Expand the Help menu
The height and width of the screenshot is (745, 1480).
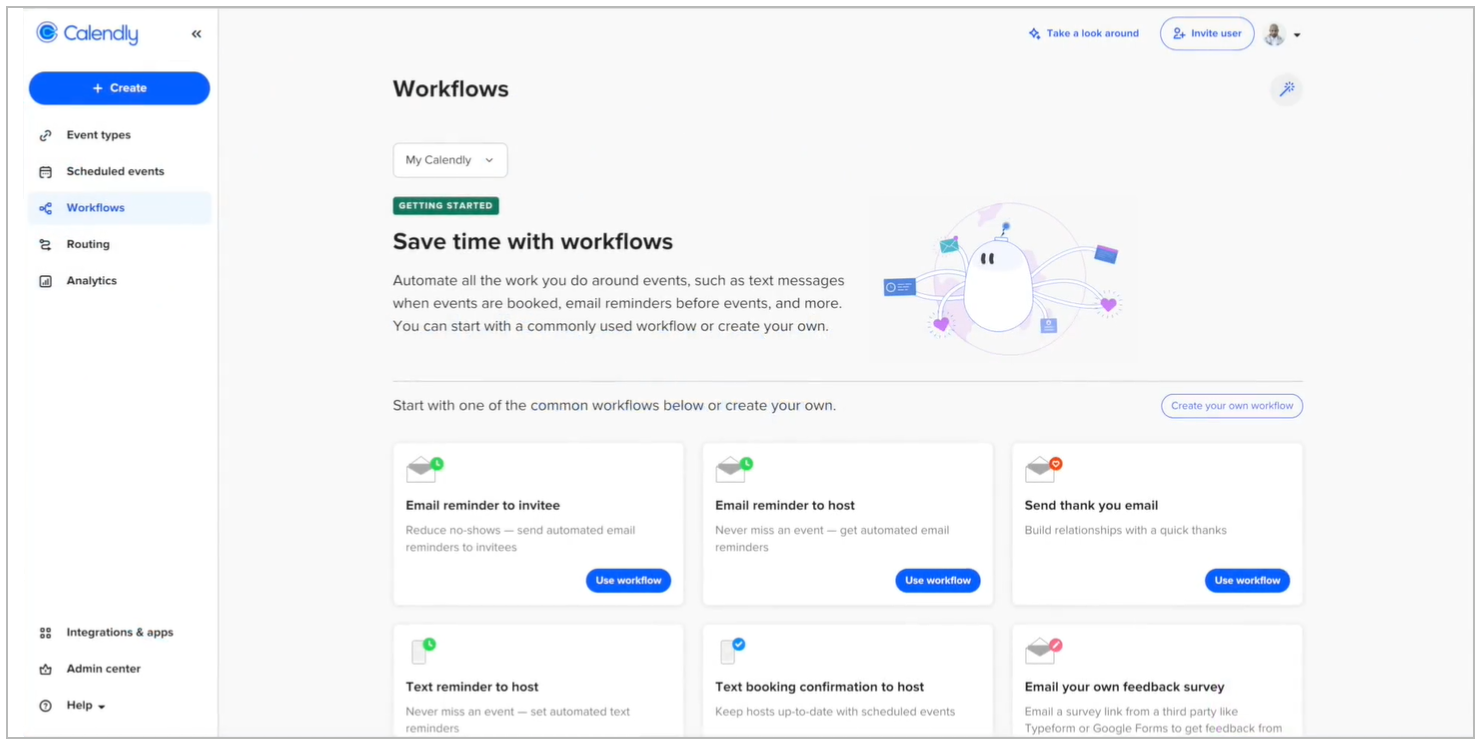(86, 706)
